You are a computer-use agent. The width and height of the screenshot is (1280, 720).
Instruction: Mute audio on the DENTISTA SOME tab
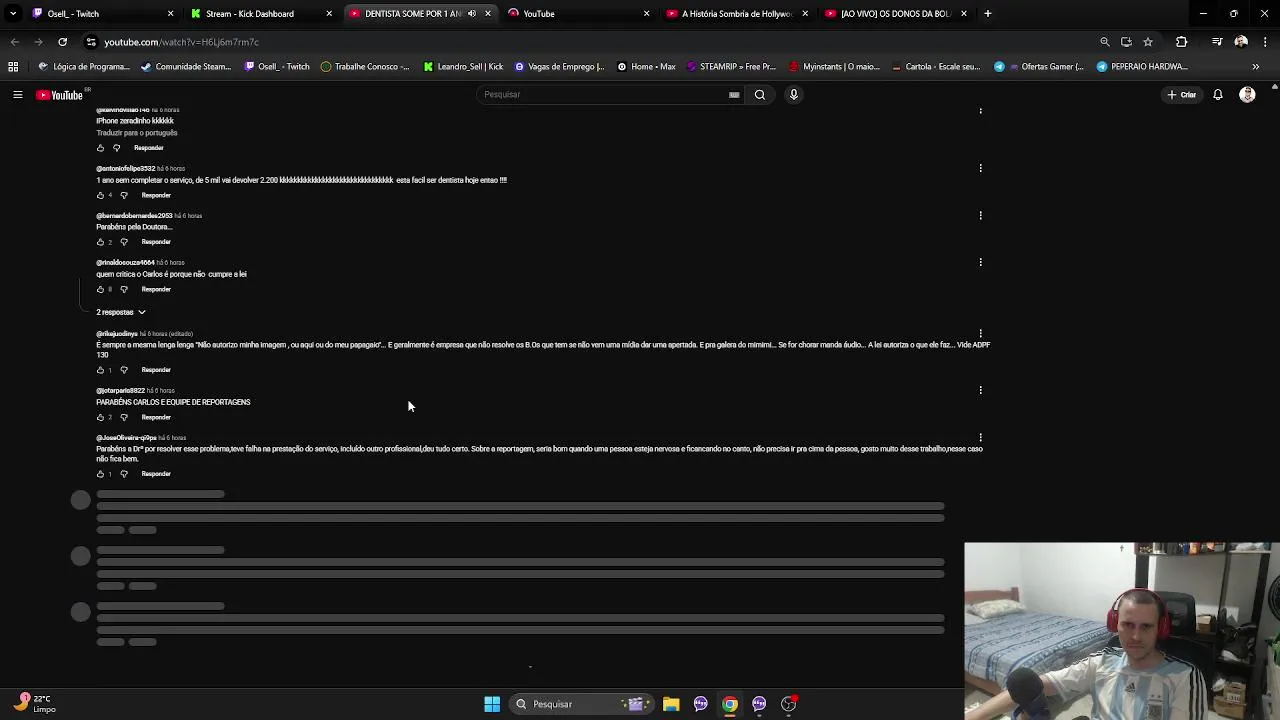(x=472, y=14)
